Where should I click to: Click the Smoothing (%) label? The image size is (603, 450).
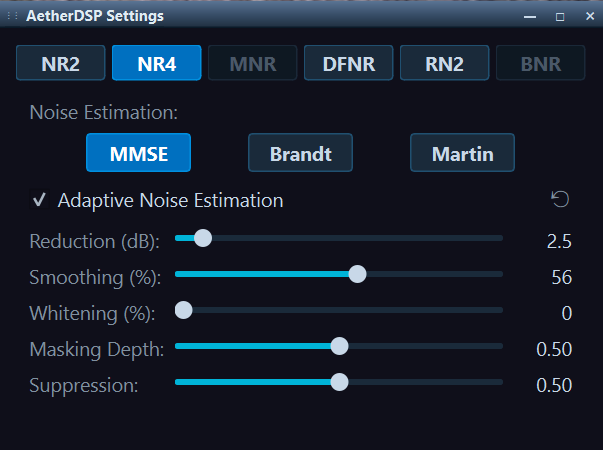[95, 277]
